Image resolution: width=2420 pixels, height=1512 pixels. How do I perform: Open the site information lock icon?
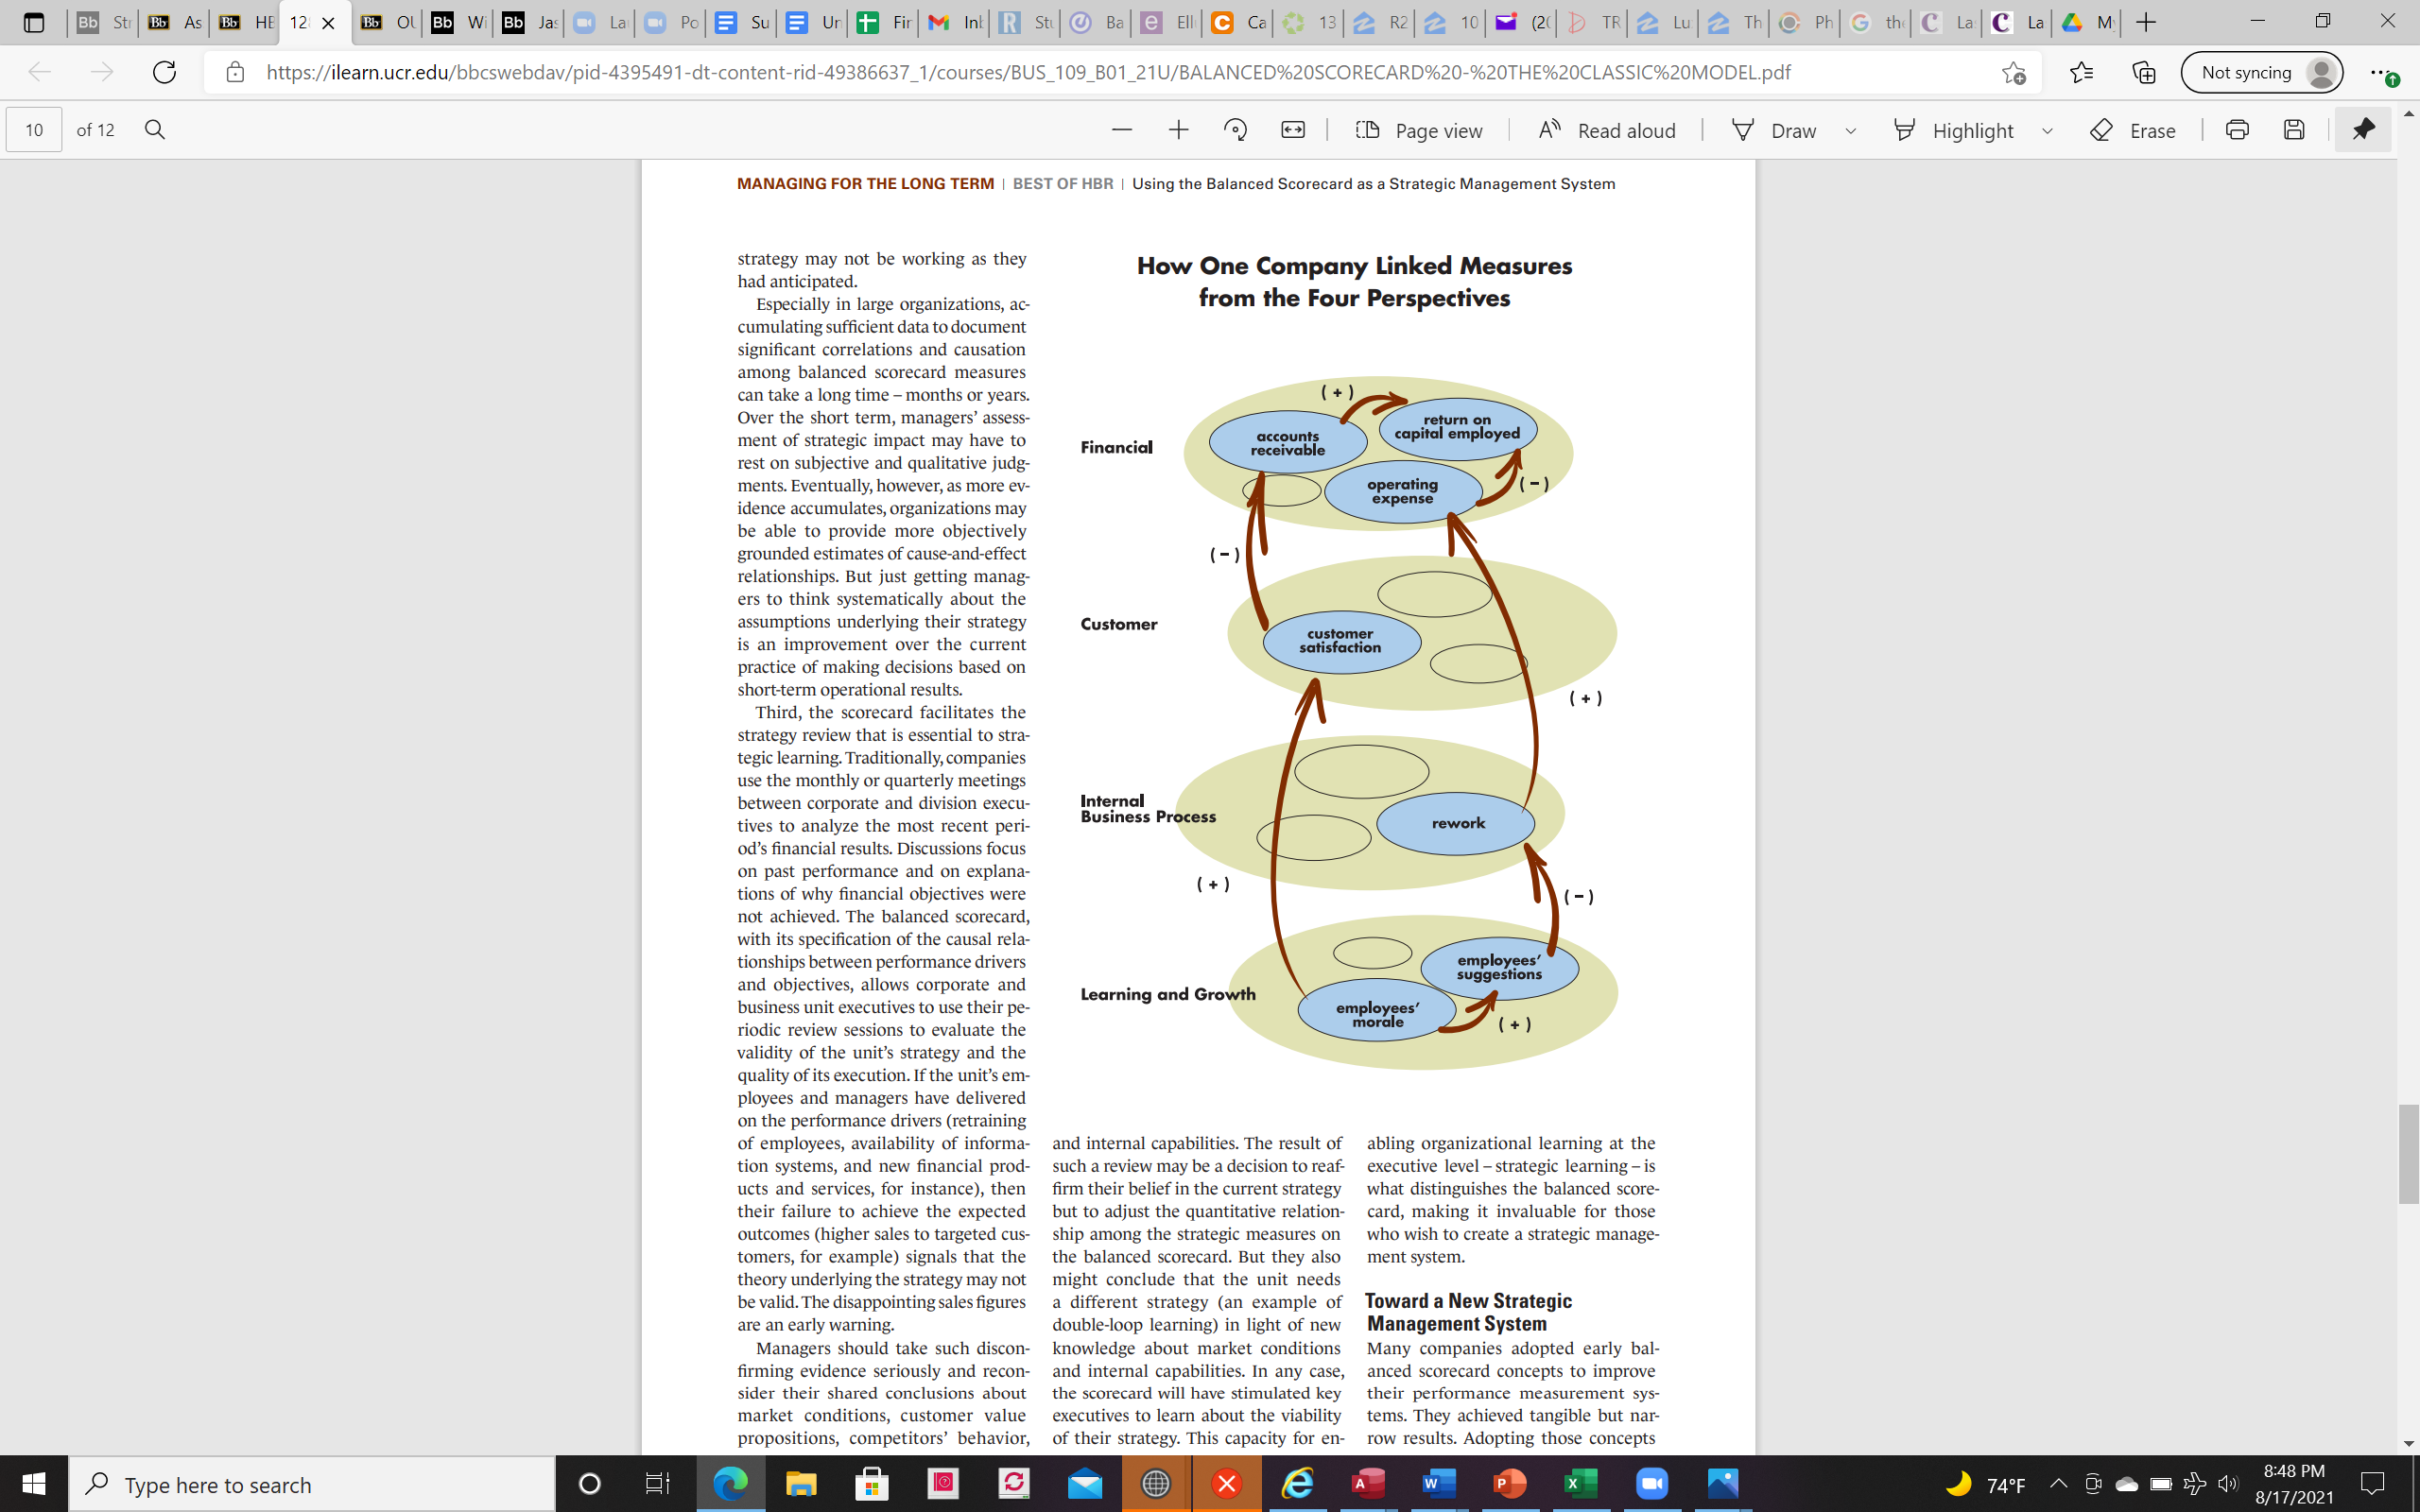[235, 72]
